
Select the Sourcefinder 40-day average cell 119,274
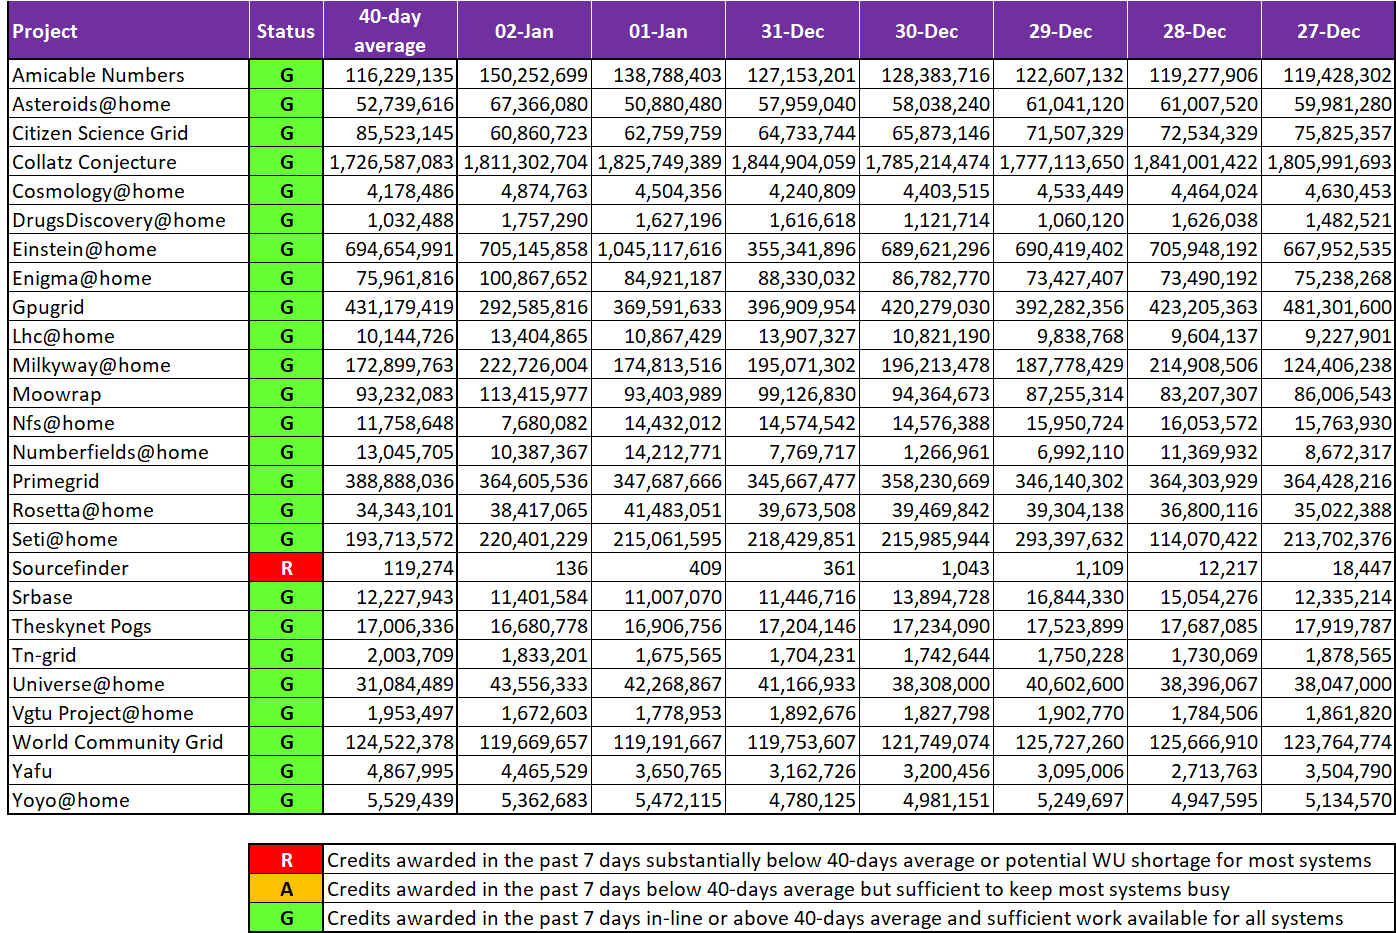(x=390, y=568)
